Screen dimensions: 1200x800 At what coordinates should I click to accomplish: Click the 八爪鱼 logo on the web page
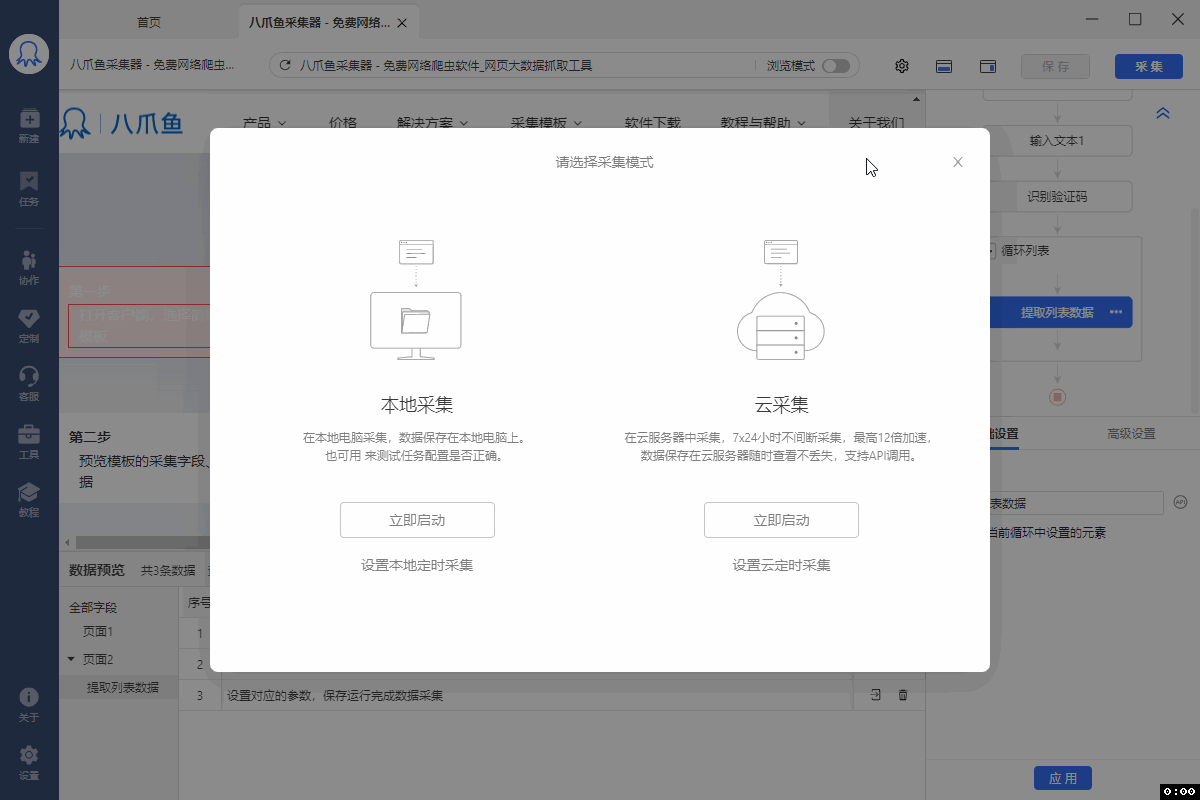122,123
